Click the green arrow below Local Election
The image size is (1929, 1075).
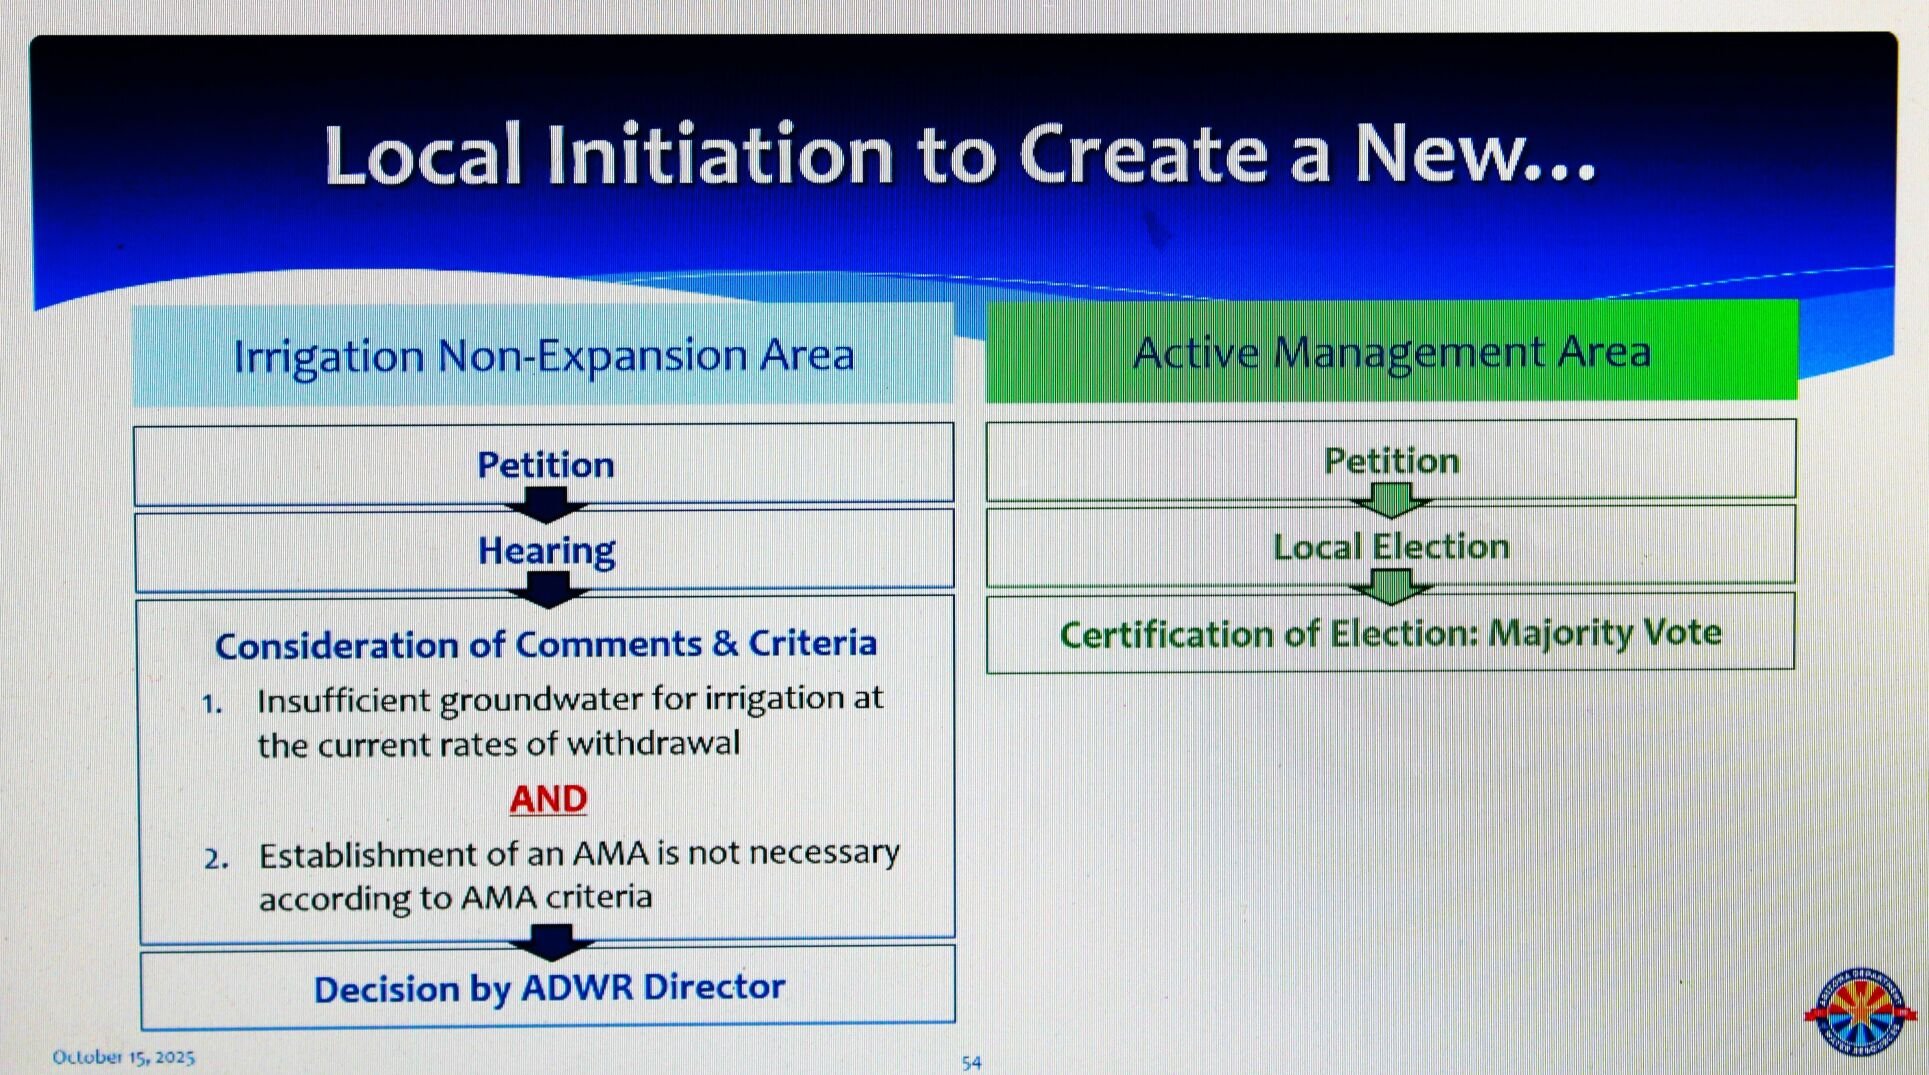point(1390,587)
